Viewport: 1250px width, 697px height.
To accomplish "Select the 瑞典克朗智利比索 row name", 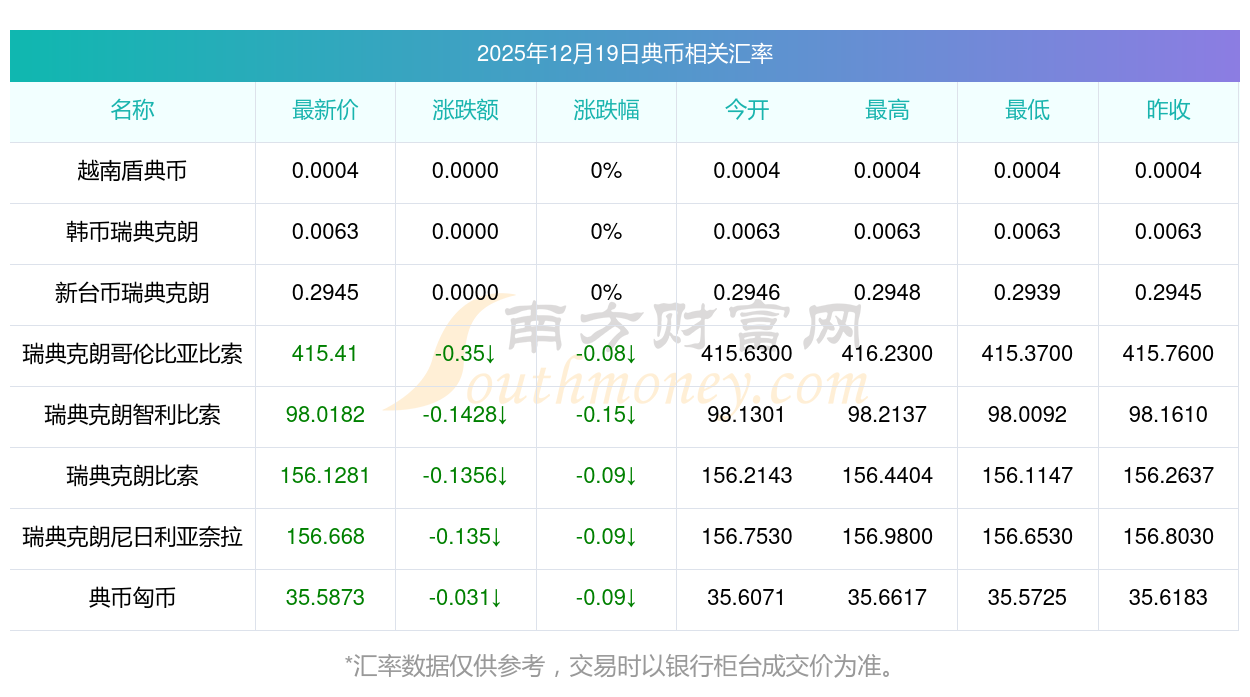I will pyautogui.click(x=132, y=415).
